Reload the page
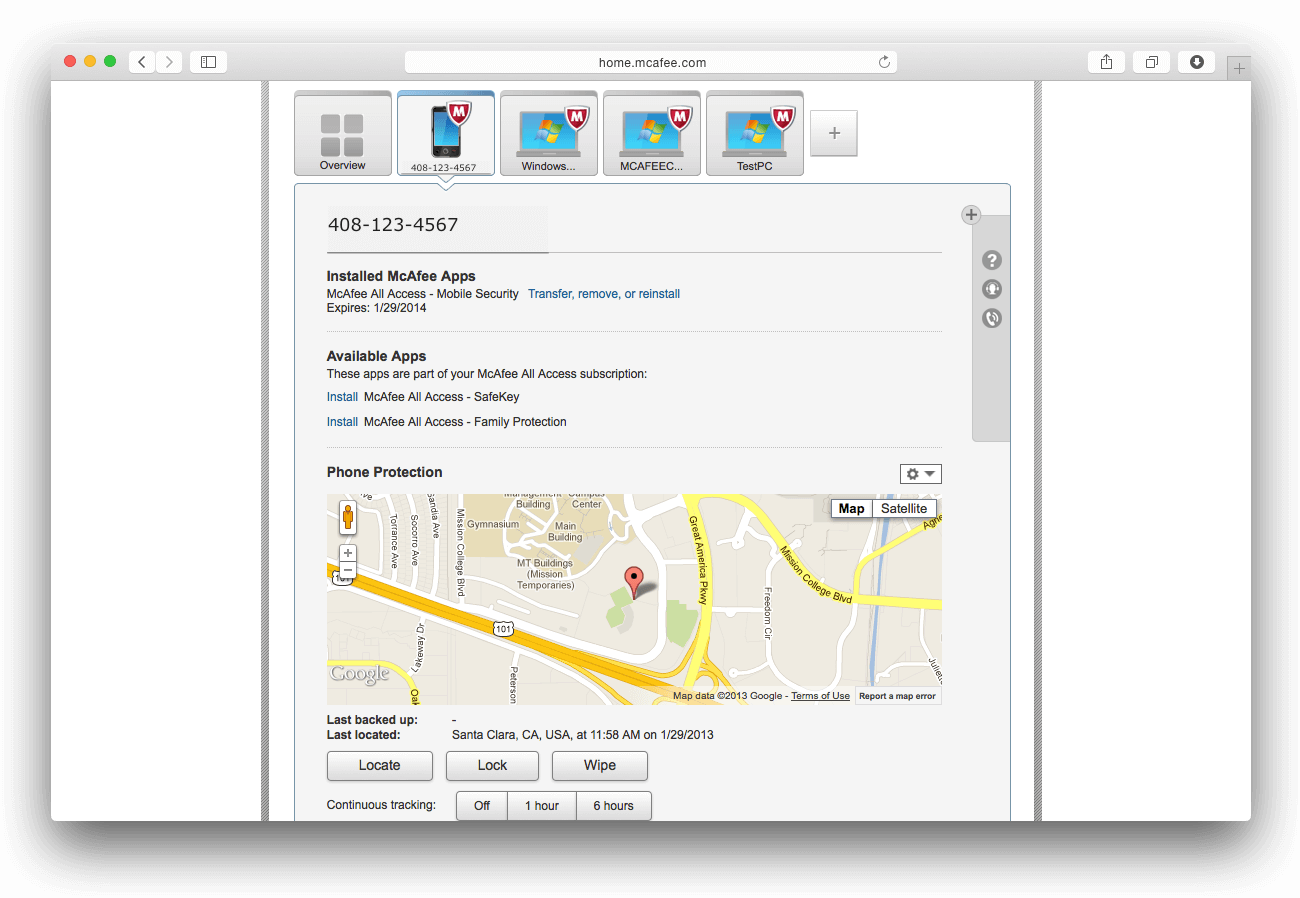The height and width of the screenshot is (898, 1300). (x=884, y=62)
